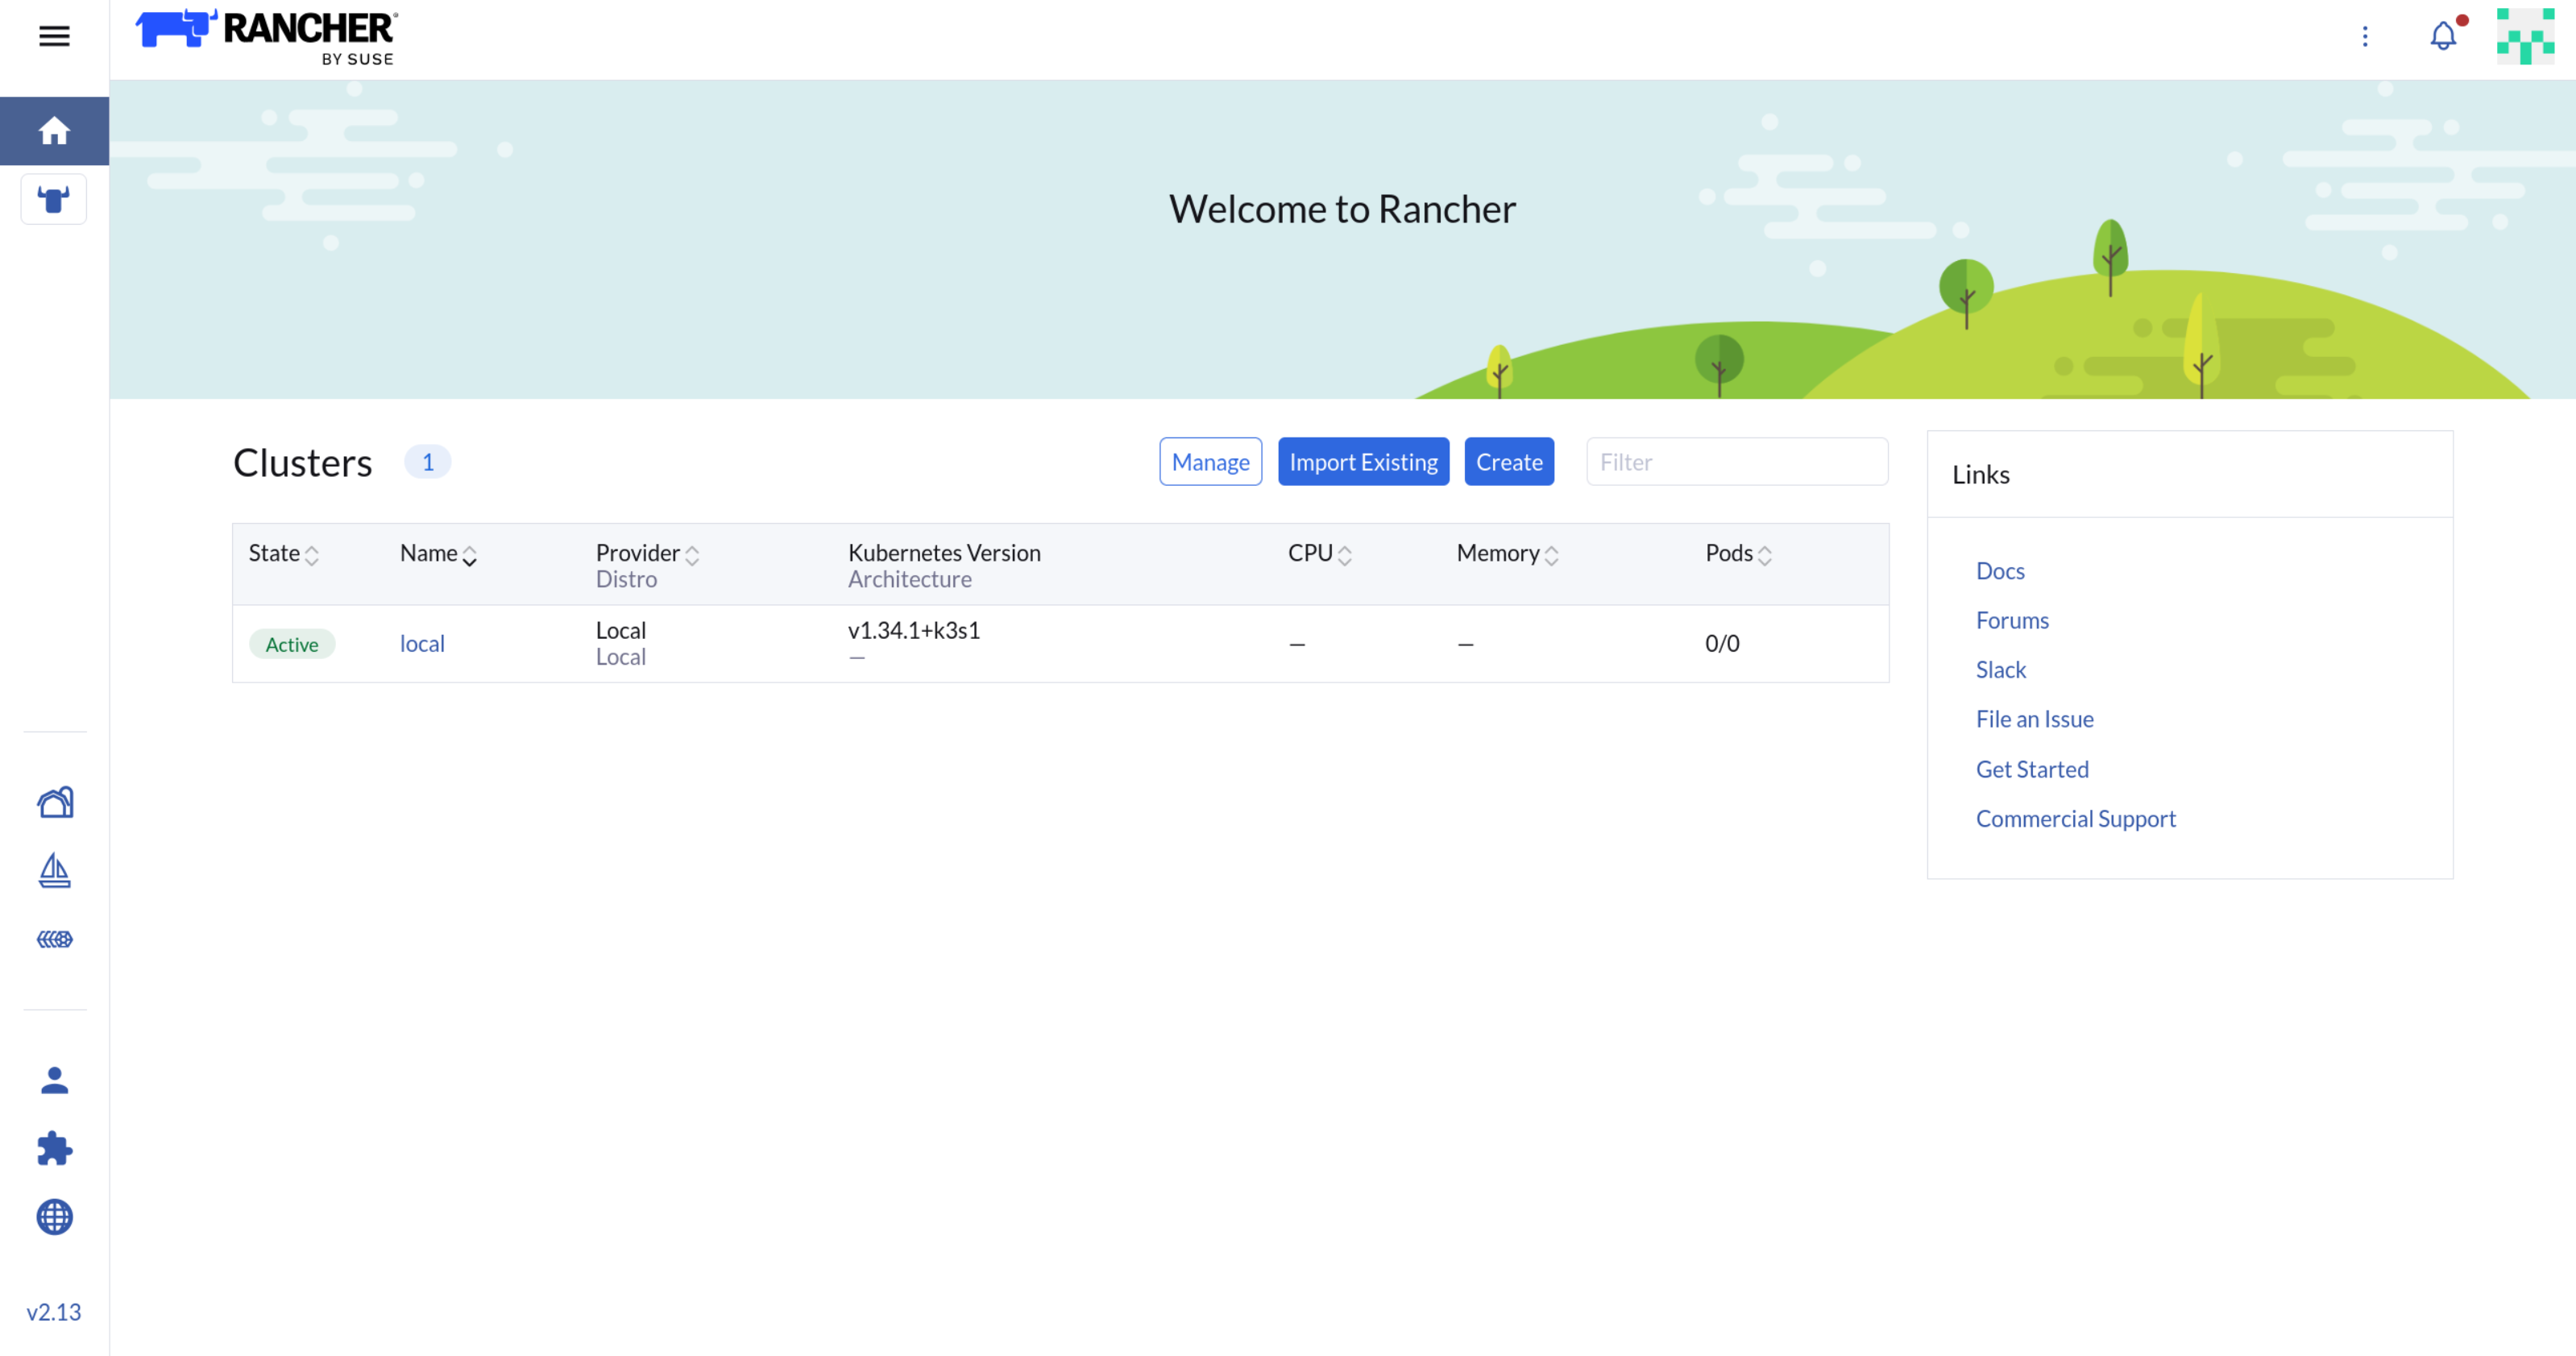Image resolution: width=2576 pixels, height=1356 pixels.
Task: Open the user avatar menu
Action: point(2524,37)
